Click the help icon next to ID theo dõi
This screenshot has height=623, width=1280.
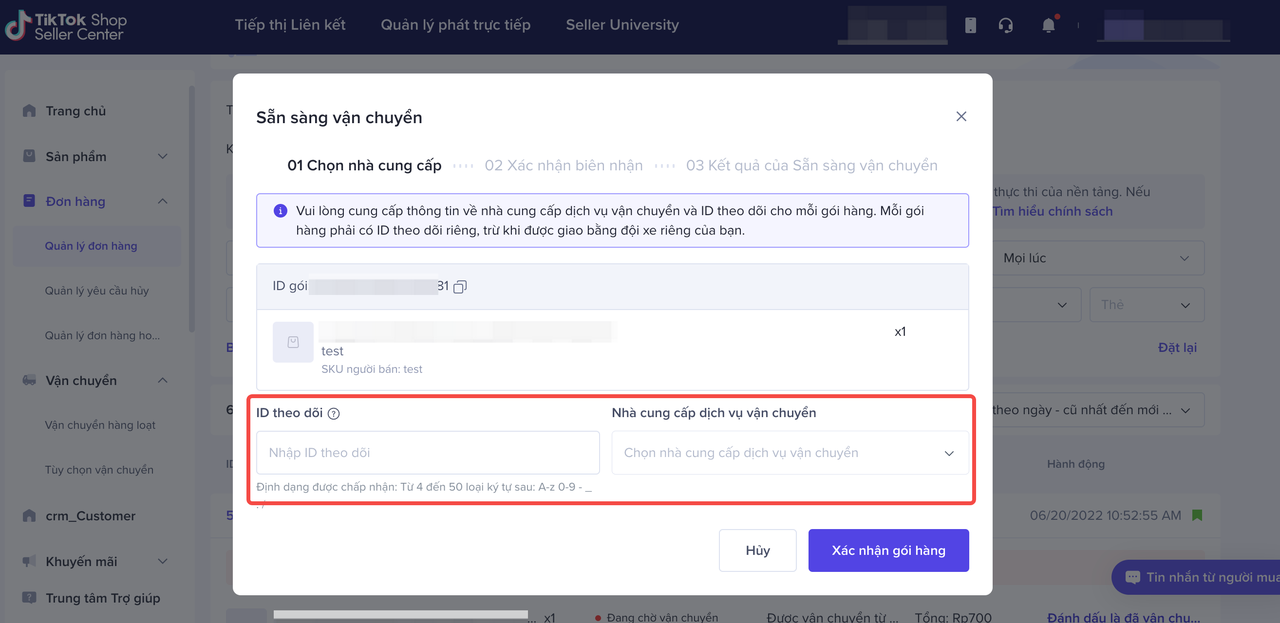click(334, 414)
